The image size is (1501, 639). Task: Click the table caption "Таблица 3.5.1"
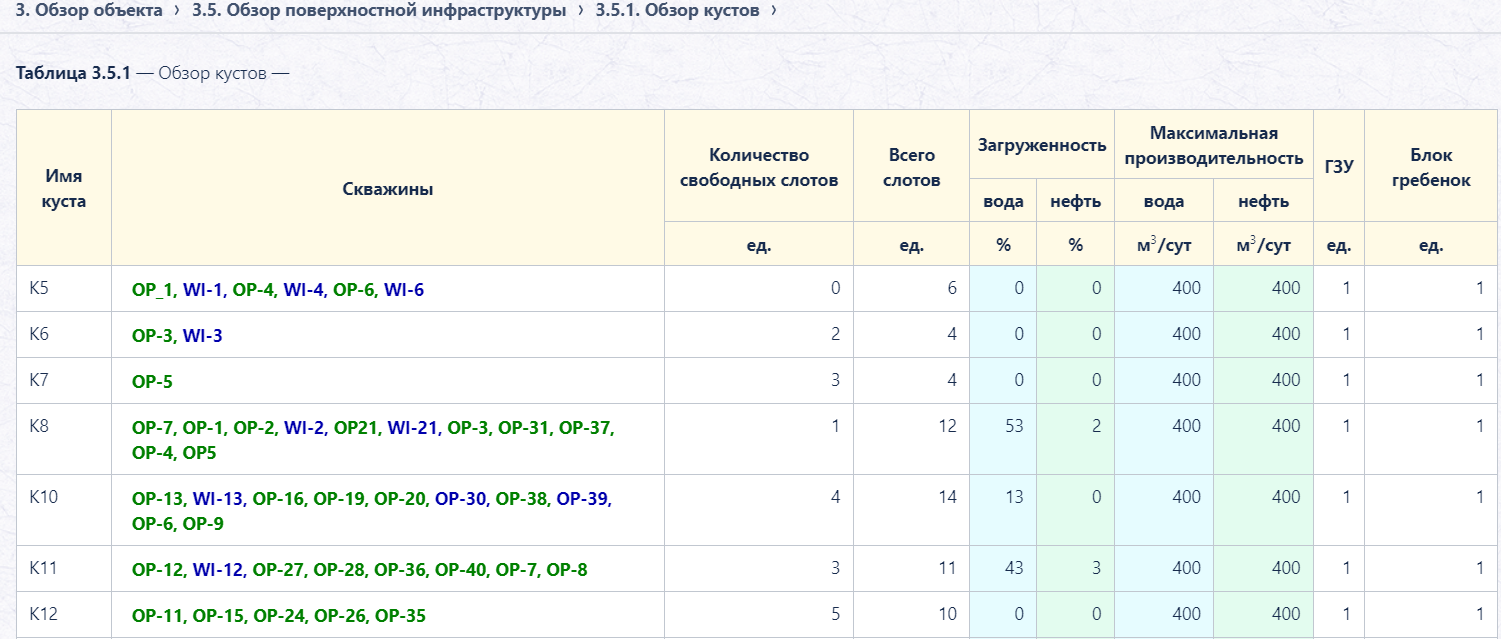(74, 73)
